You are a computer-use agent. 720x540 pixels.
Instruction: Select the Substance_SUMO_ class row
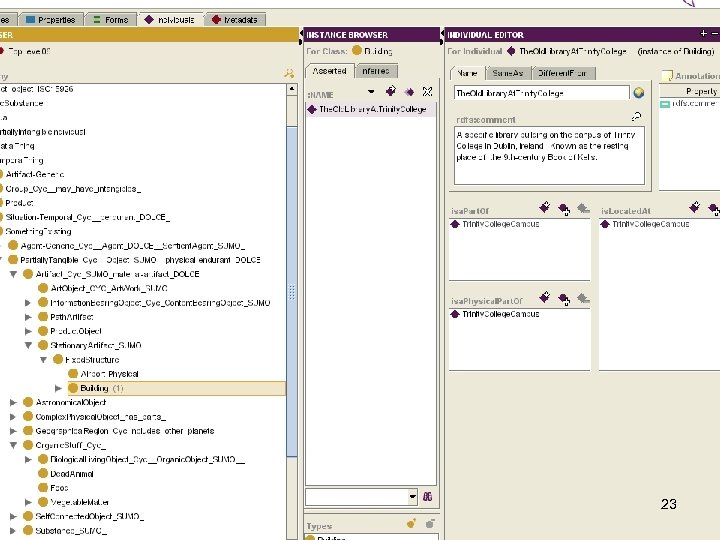[x=71, y=531]
